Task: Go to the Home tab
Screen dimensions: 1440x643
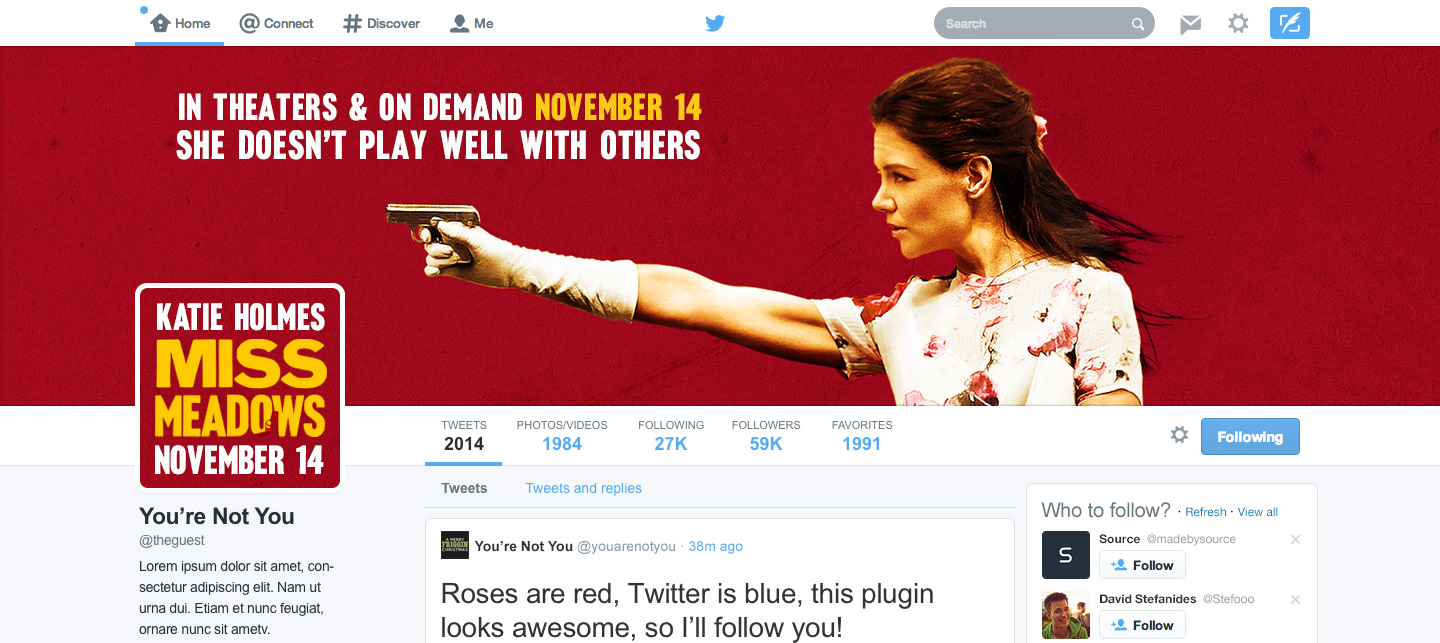Action: [x=180, y=23]
